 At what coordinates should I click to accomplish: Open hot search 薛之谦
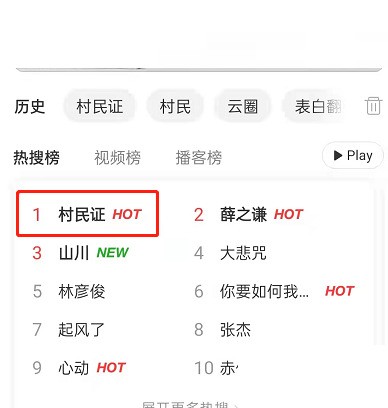pyautogui.click(x=248, y=214)
